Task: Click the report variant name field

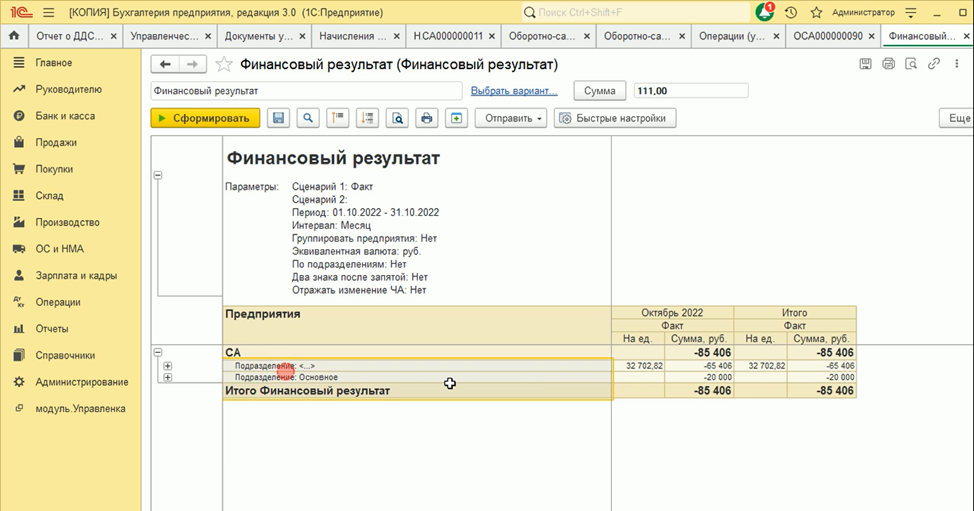Action: [x=306, y=91]
